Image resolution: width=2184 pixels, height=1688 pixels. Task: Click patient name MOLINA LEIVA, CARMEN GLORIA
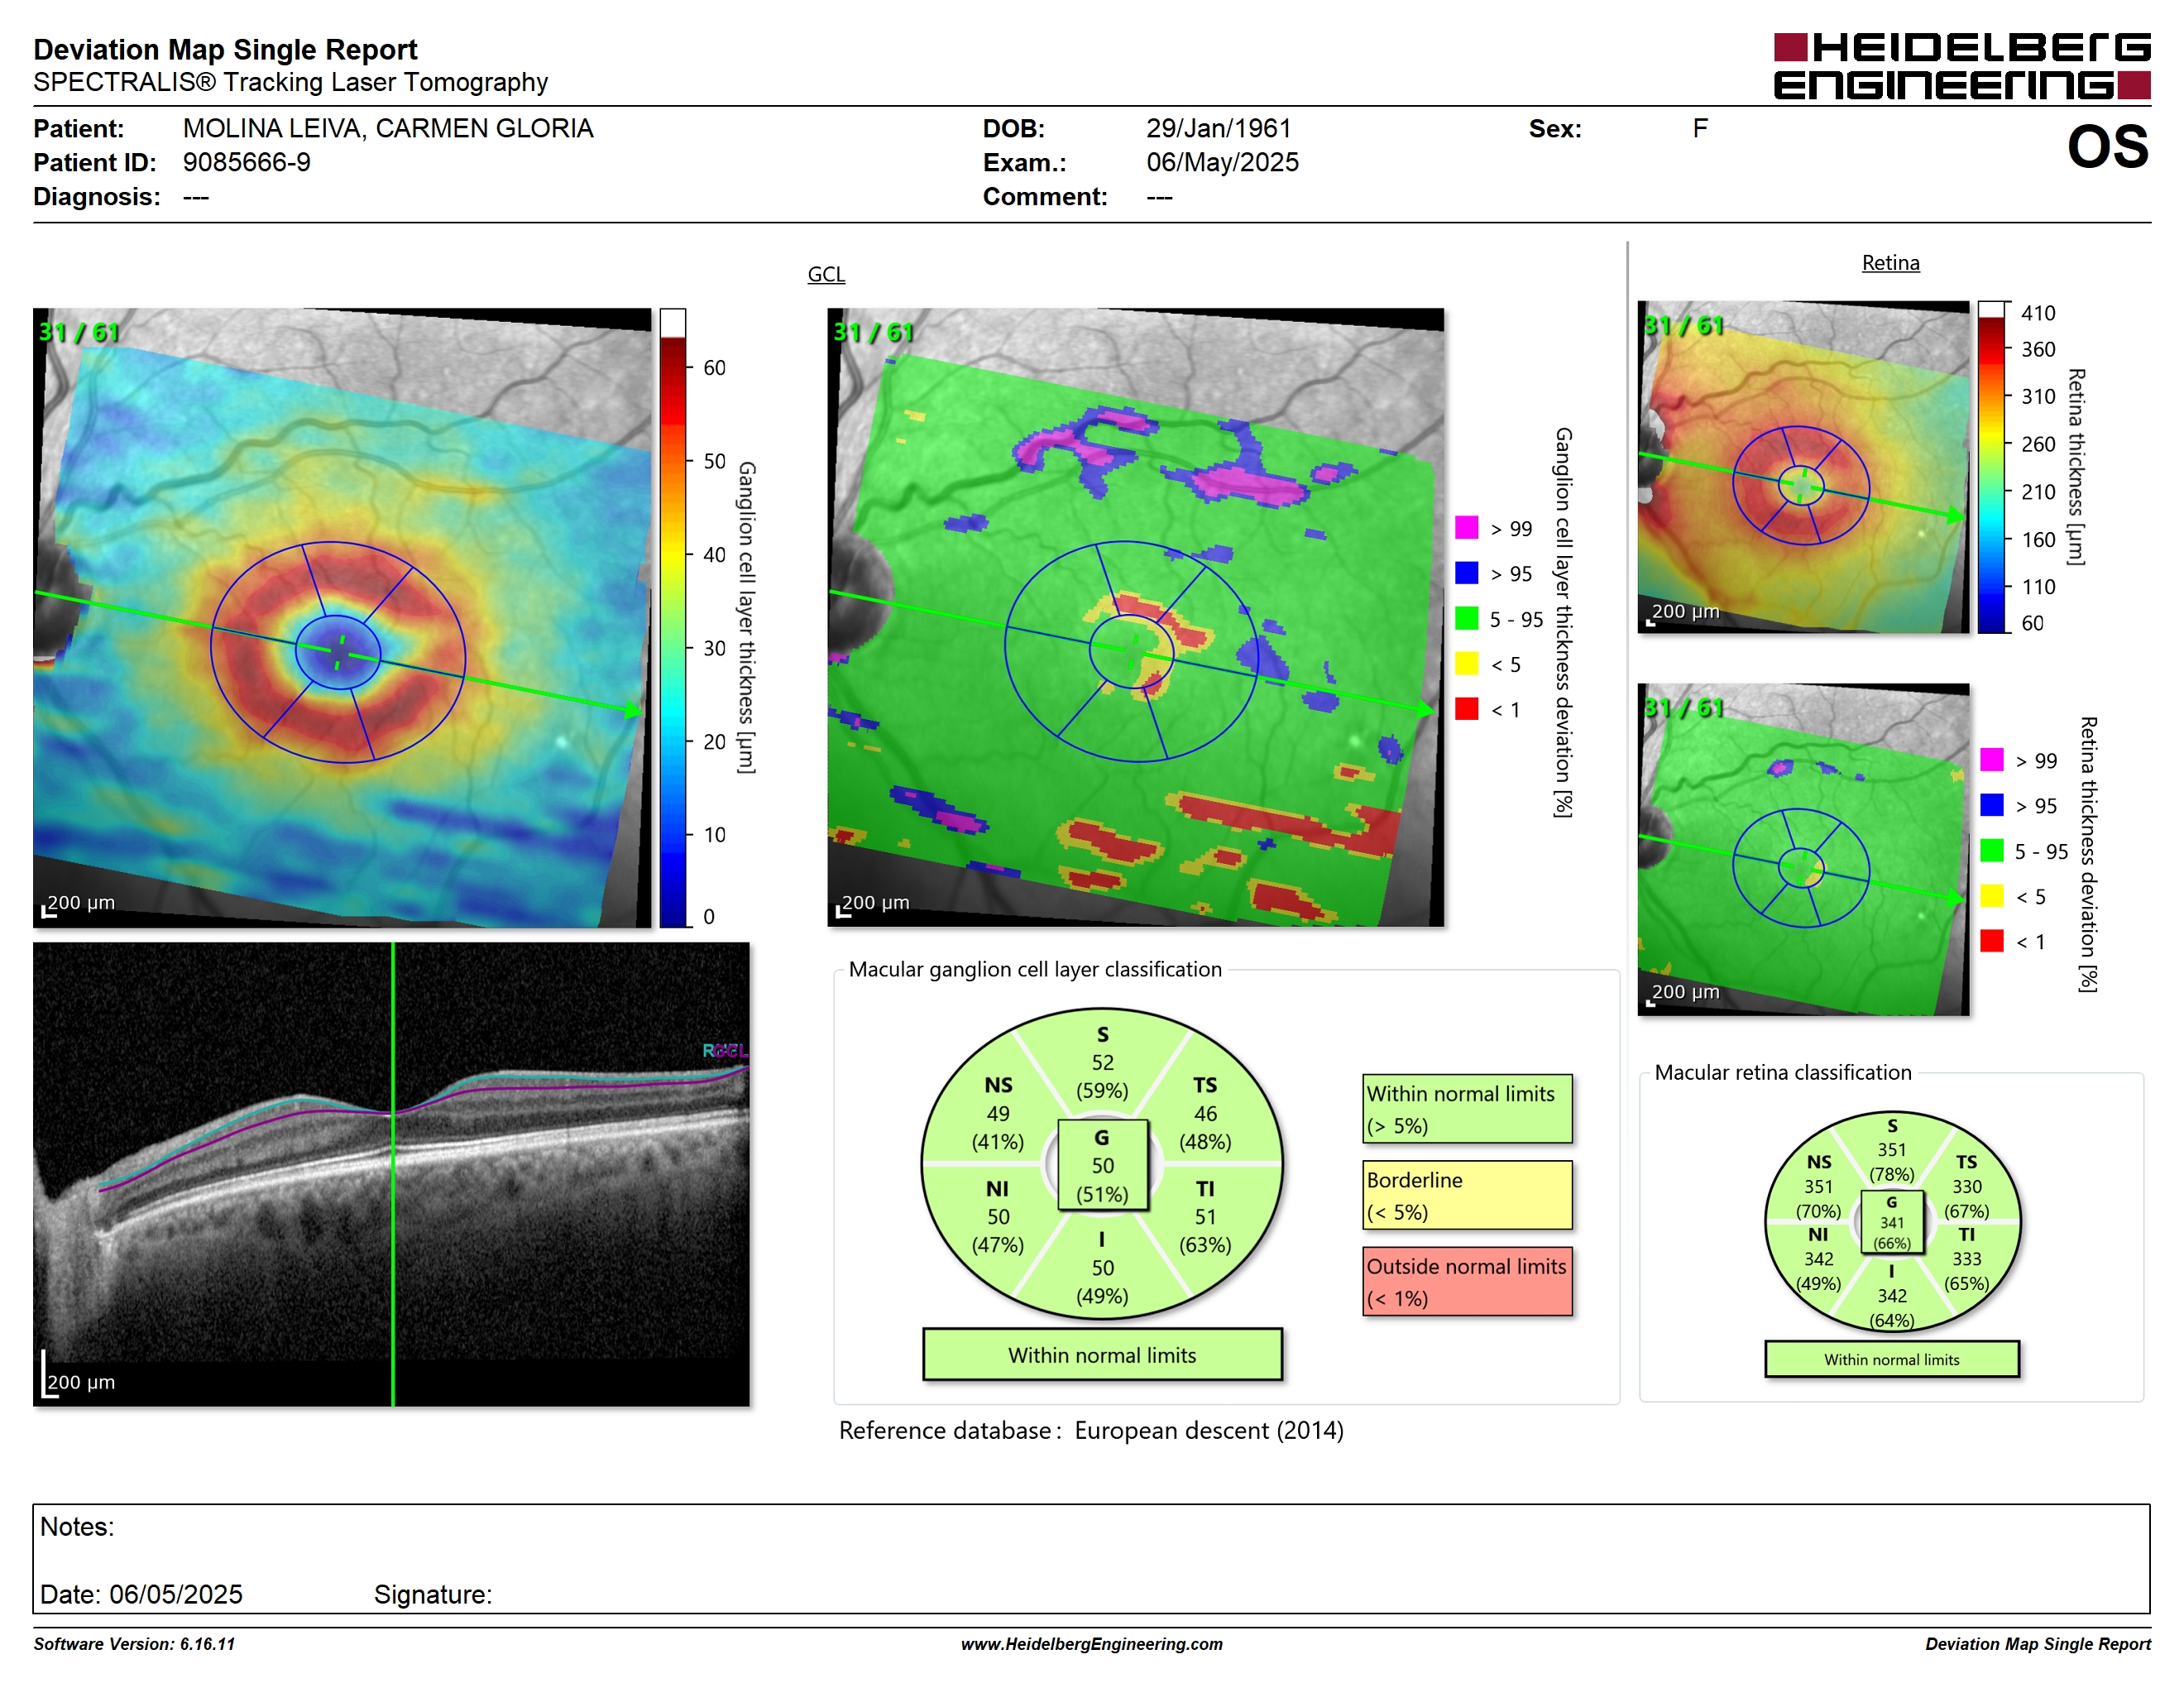(388, 128)
